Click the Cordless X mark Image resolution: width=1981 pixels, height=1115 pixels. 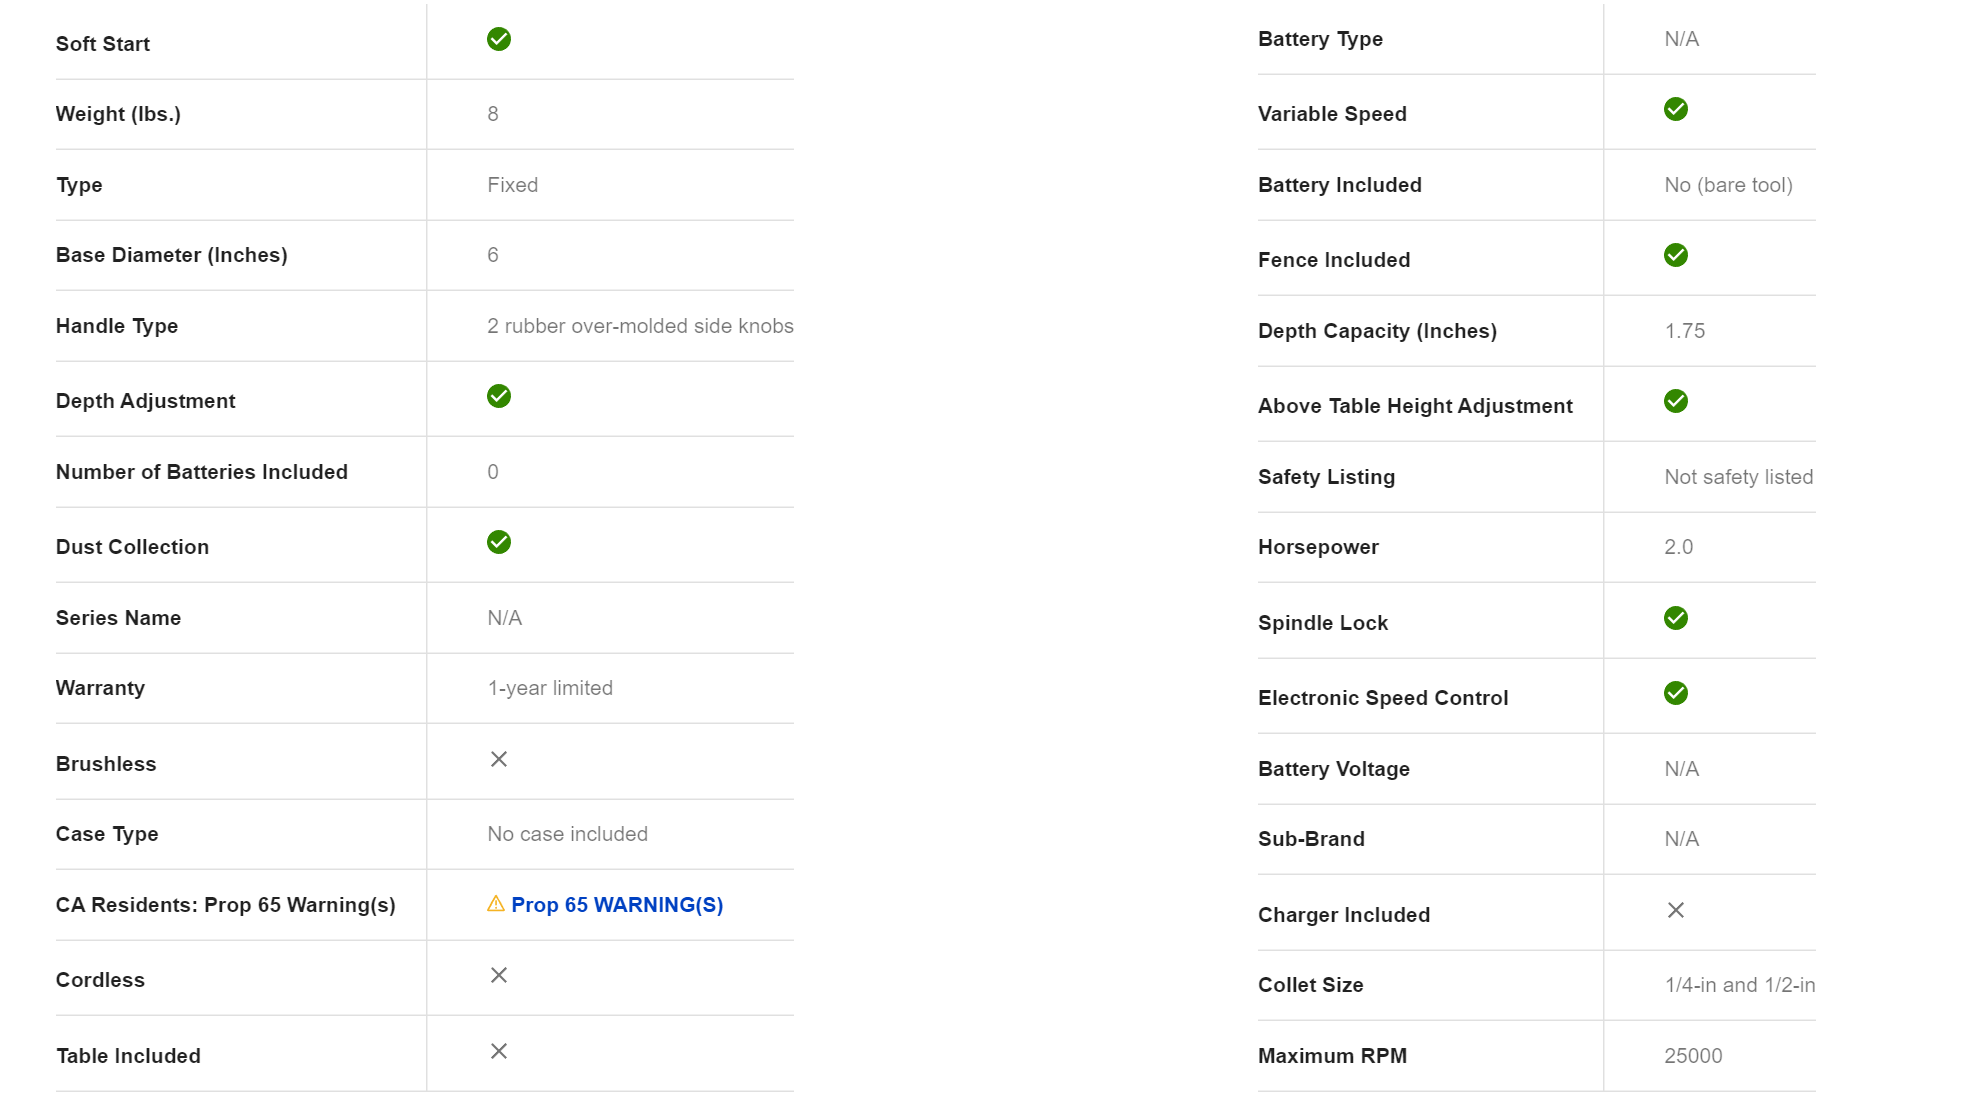(x=498, y=975)
